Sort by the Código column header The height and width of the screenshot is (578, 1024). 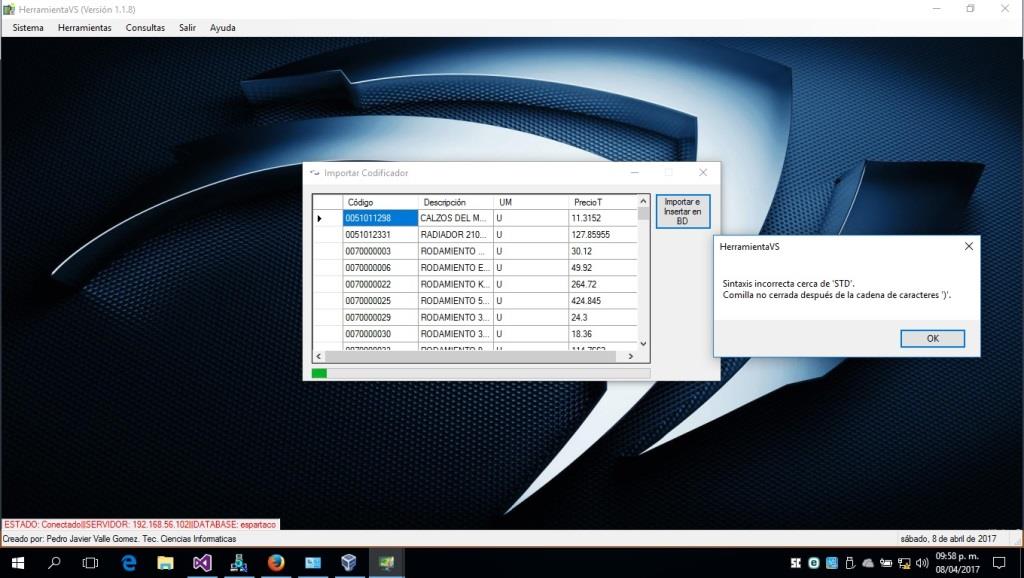click(x=380, y=202)
